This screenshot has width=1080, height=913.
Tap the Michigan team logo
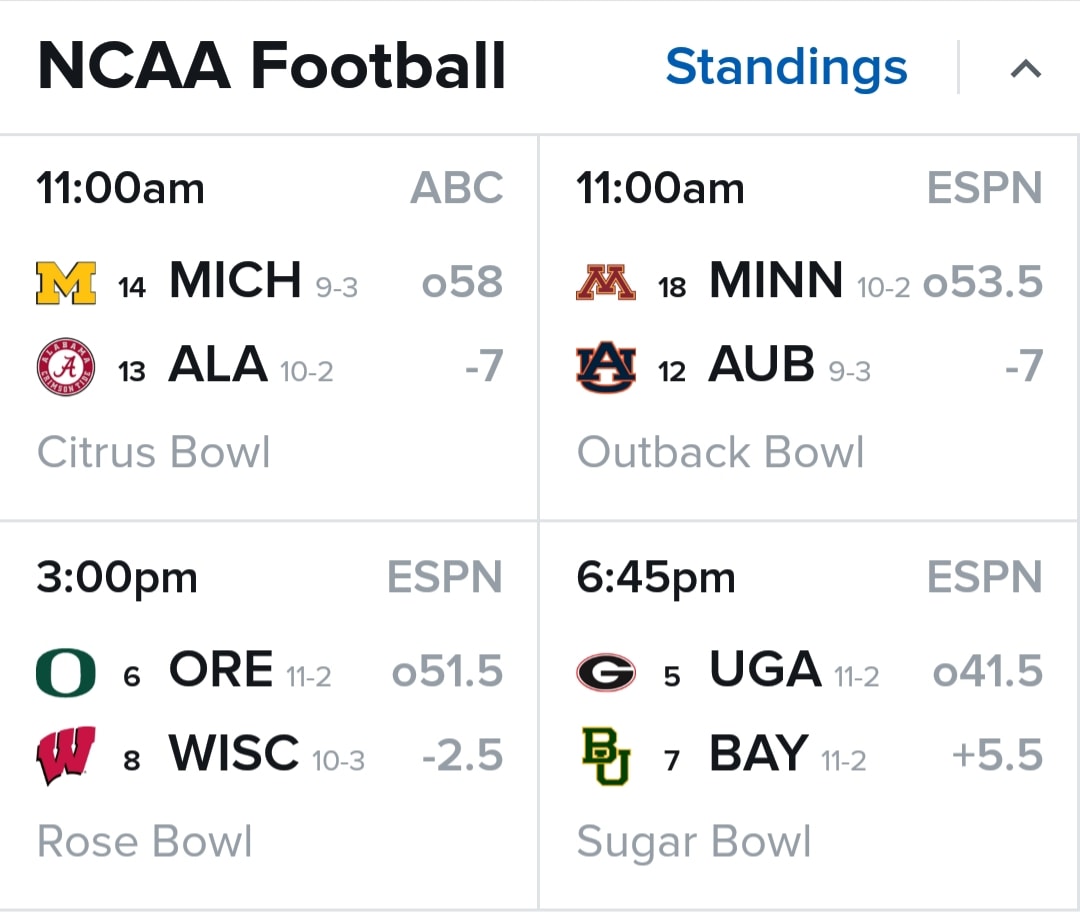click(x=65, y=283)
